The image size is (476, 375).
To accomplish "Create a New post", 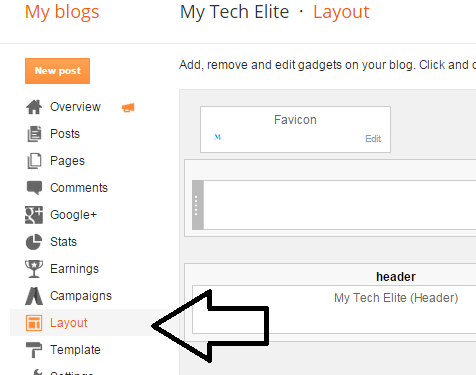I will [57, 71].
